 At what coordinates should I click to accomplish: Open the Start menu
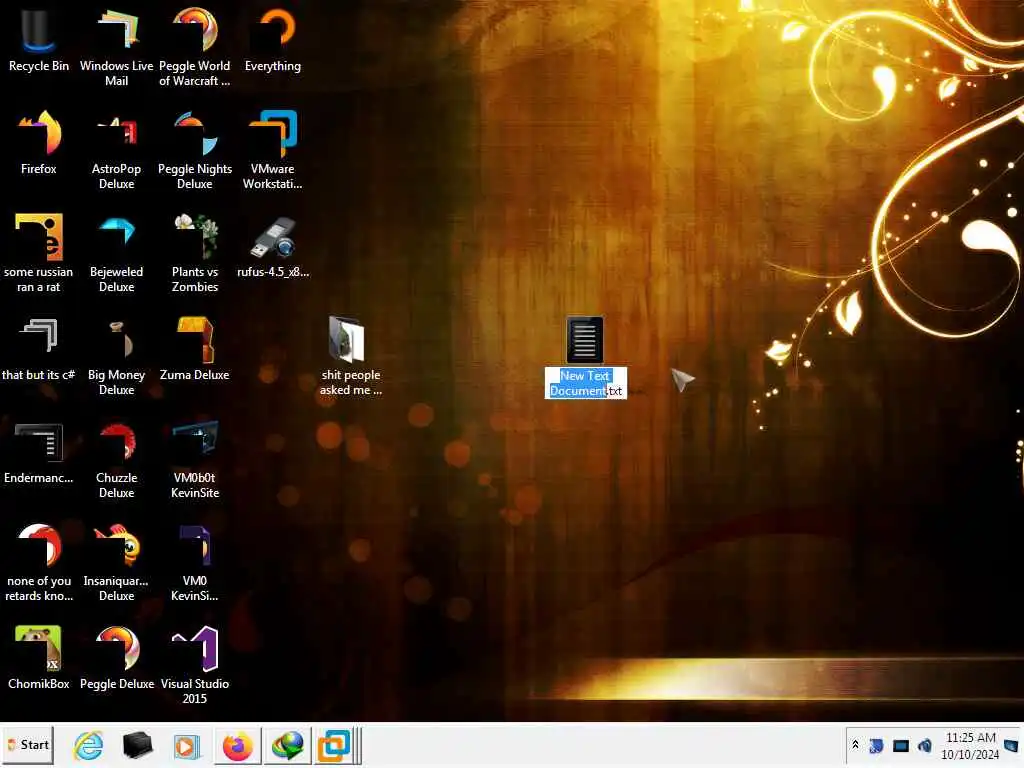coord(27,744)
